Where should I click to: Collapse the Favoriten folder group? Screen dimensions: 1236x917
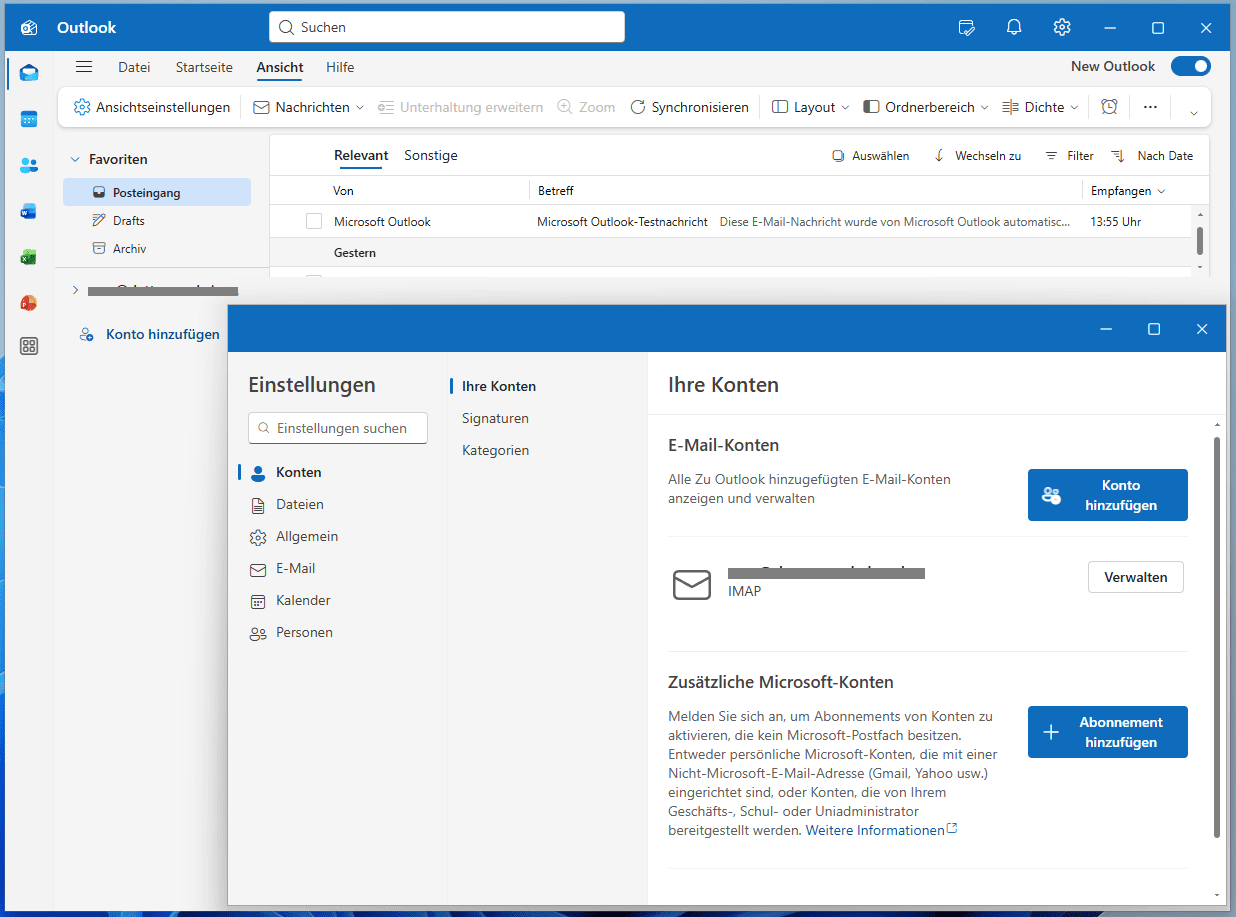pyautogui.click(x=75, y=159)
